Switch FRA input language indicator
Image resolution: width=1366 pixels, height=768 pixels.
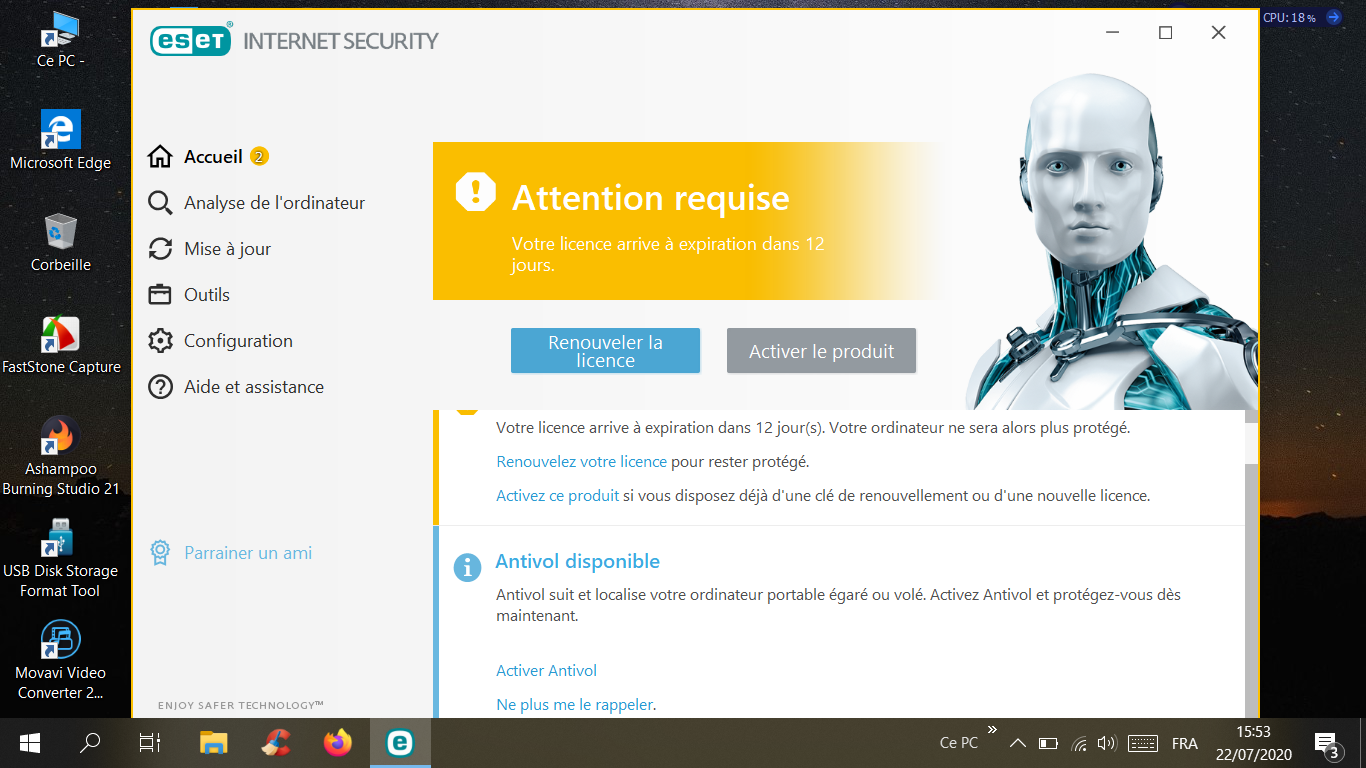coord(1185,743)
